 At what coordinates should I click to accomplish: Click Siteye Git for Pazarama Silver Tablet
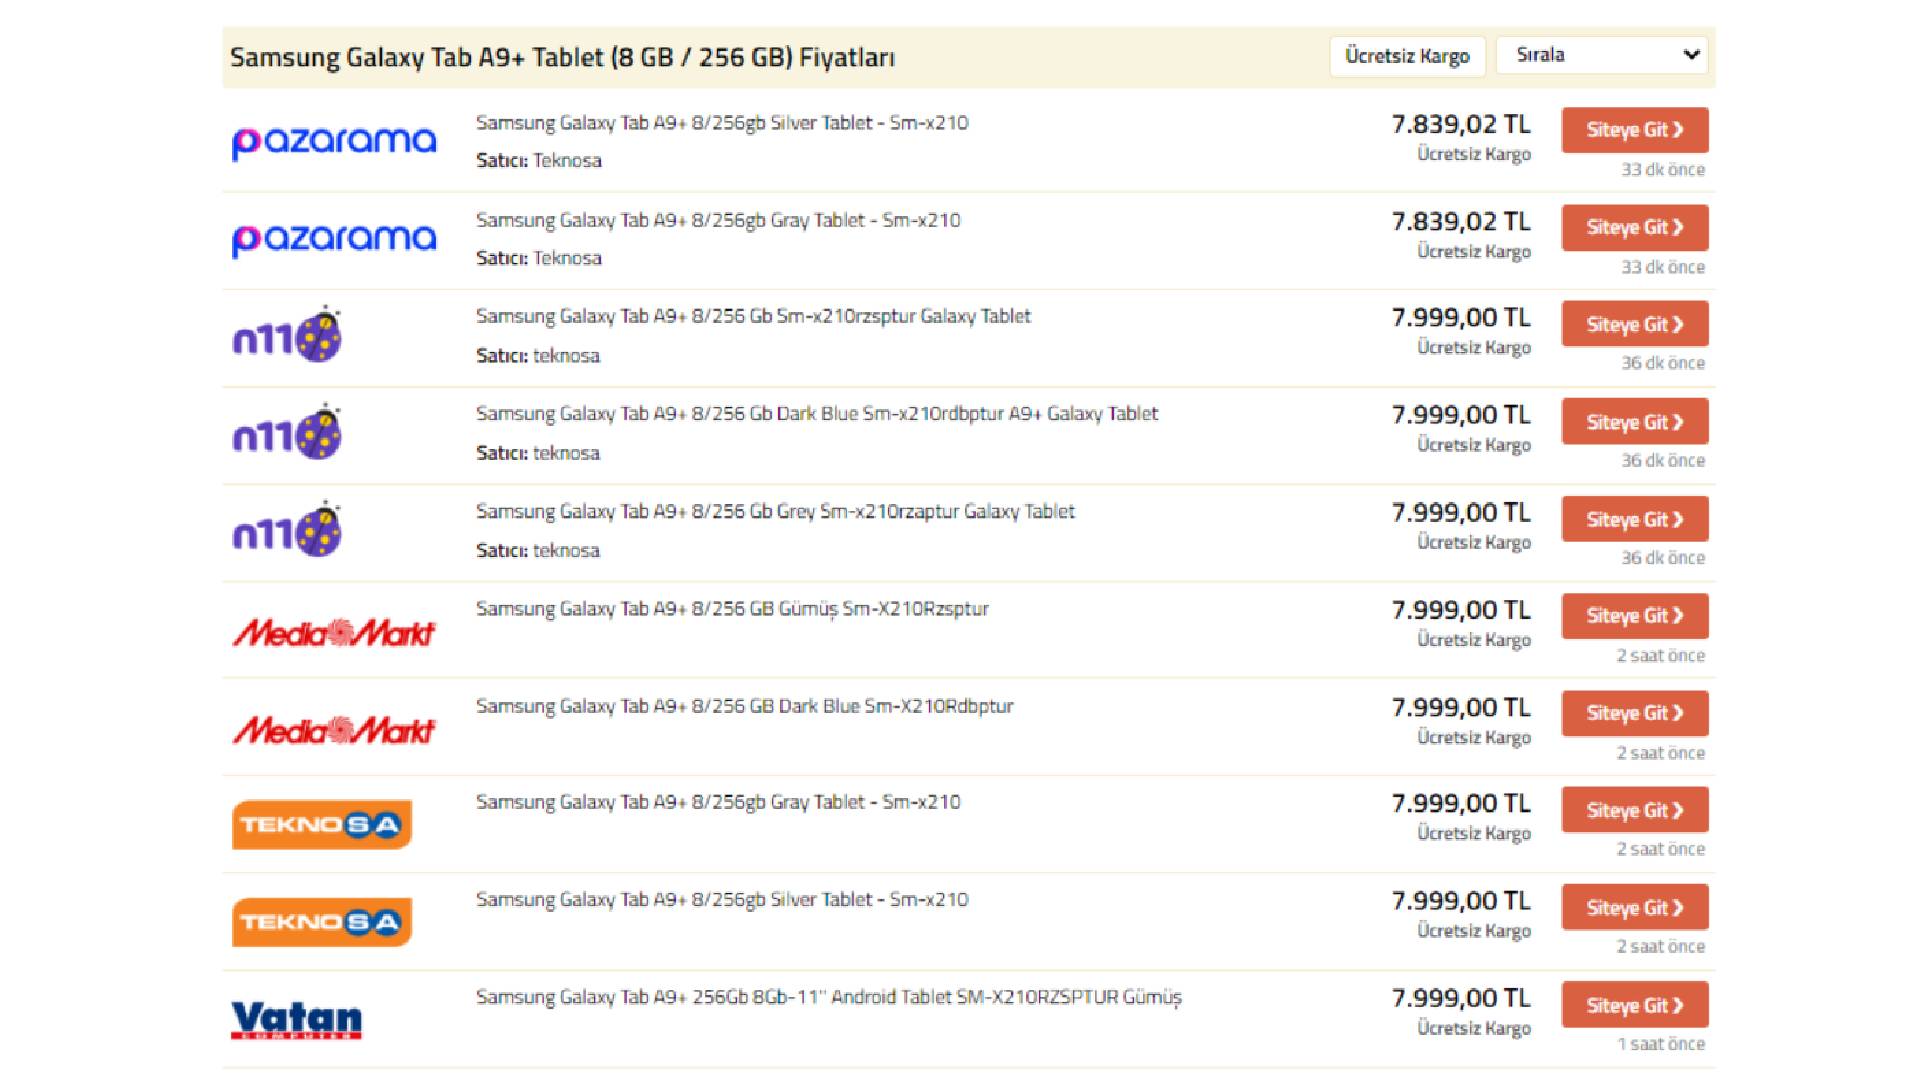1635,130
